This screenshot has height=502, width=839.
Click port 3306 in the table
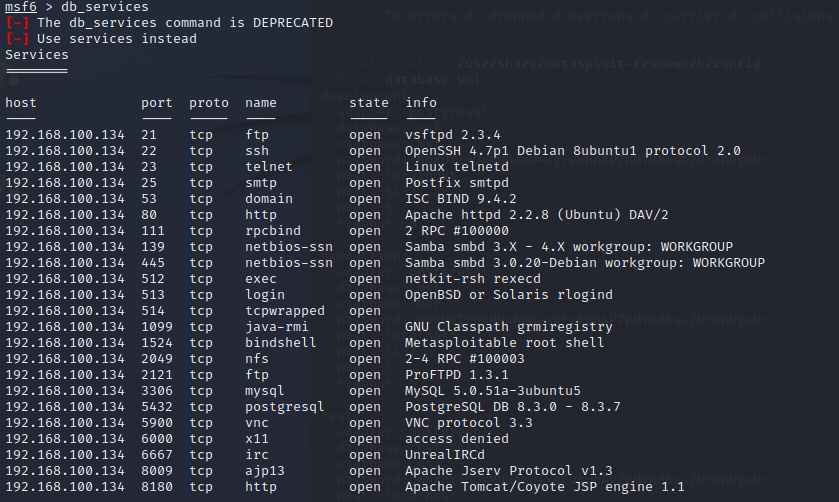[157, 391]
